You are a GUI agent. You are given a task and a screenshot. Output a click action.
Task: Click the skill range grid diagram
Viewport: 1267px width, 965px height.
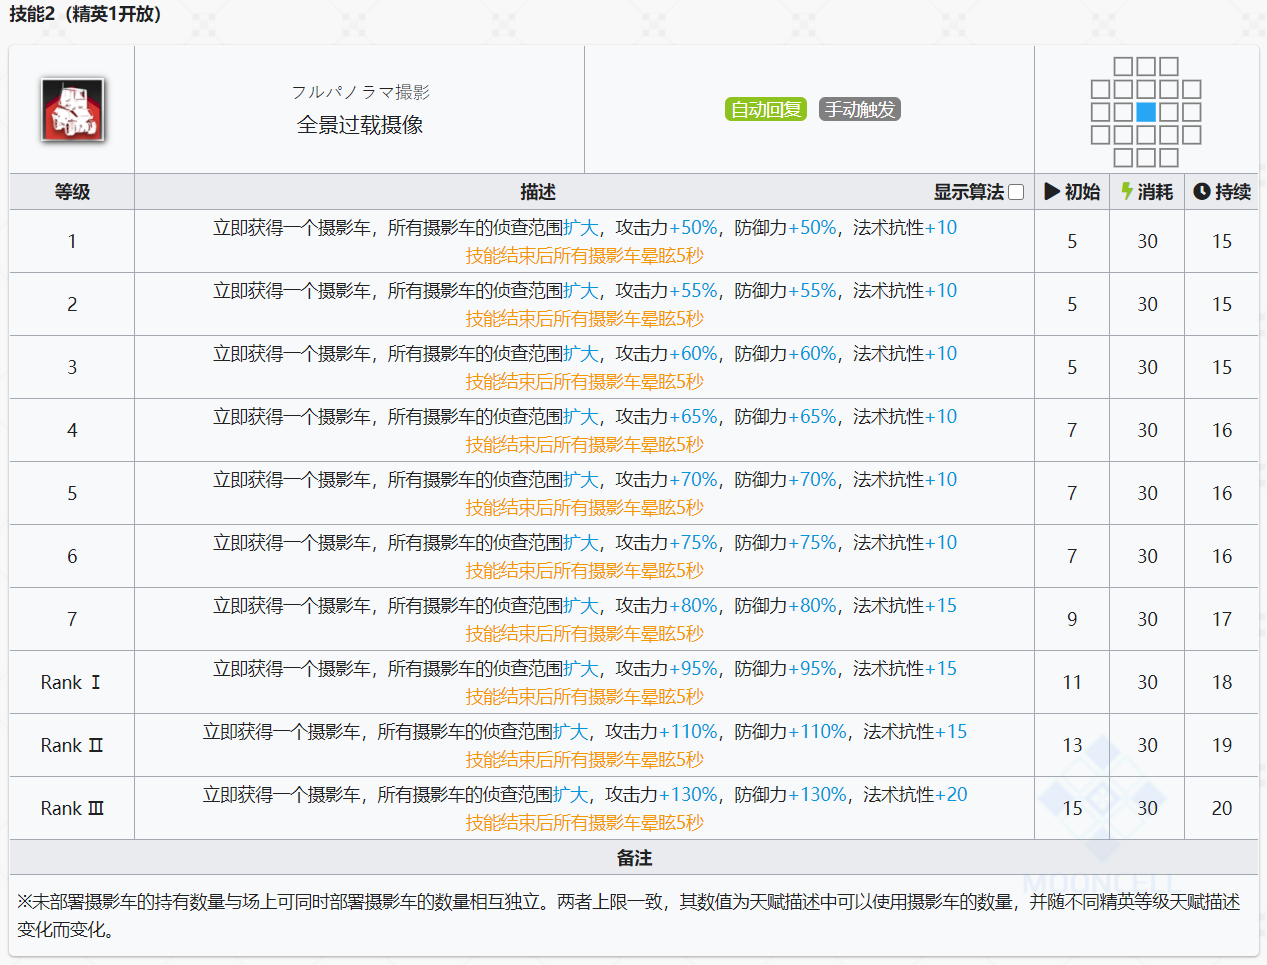pos(1146,111)
